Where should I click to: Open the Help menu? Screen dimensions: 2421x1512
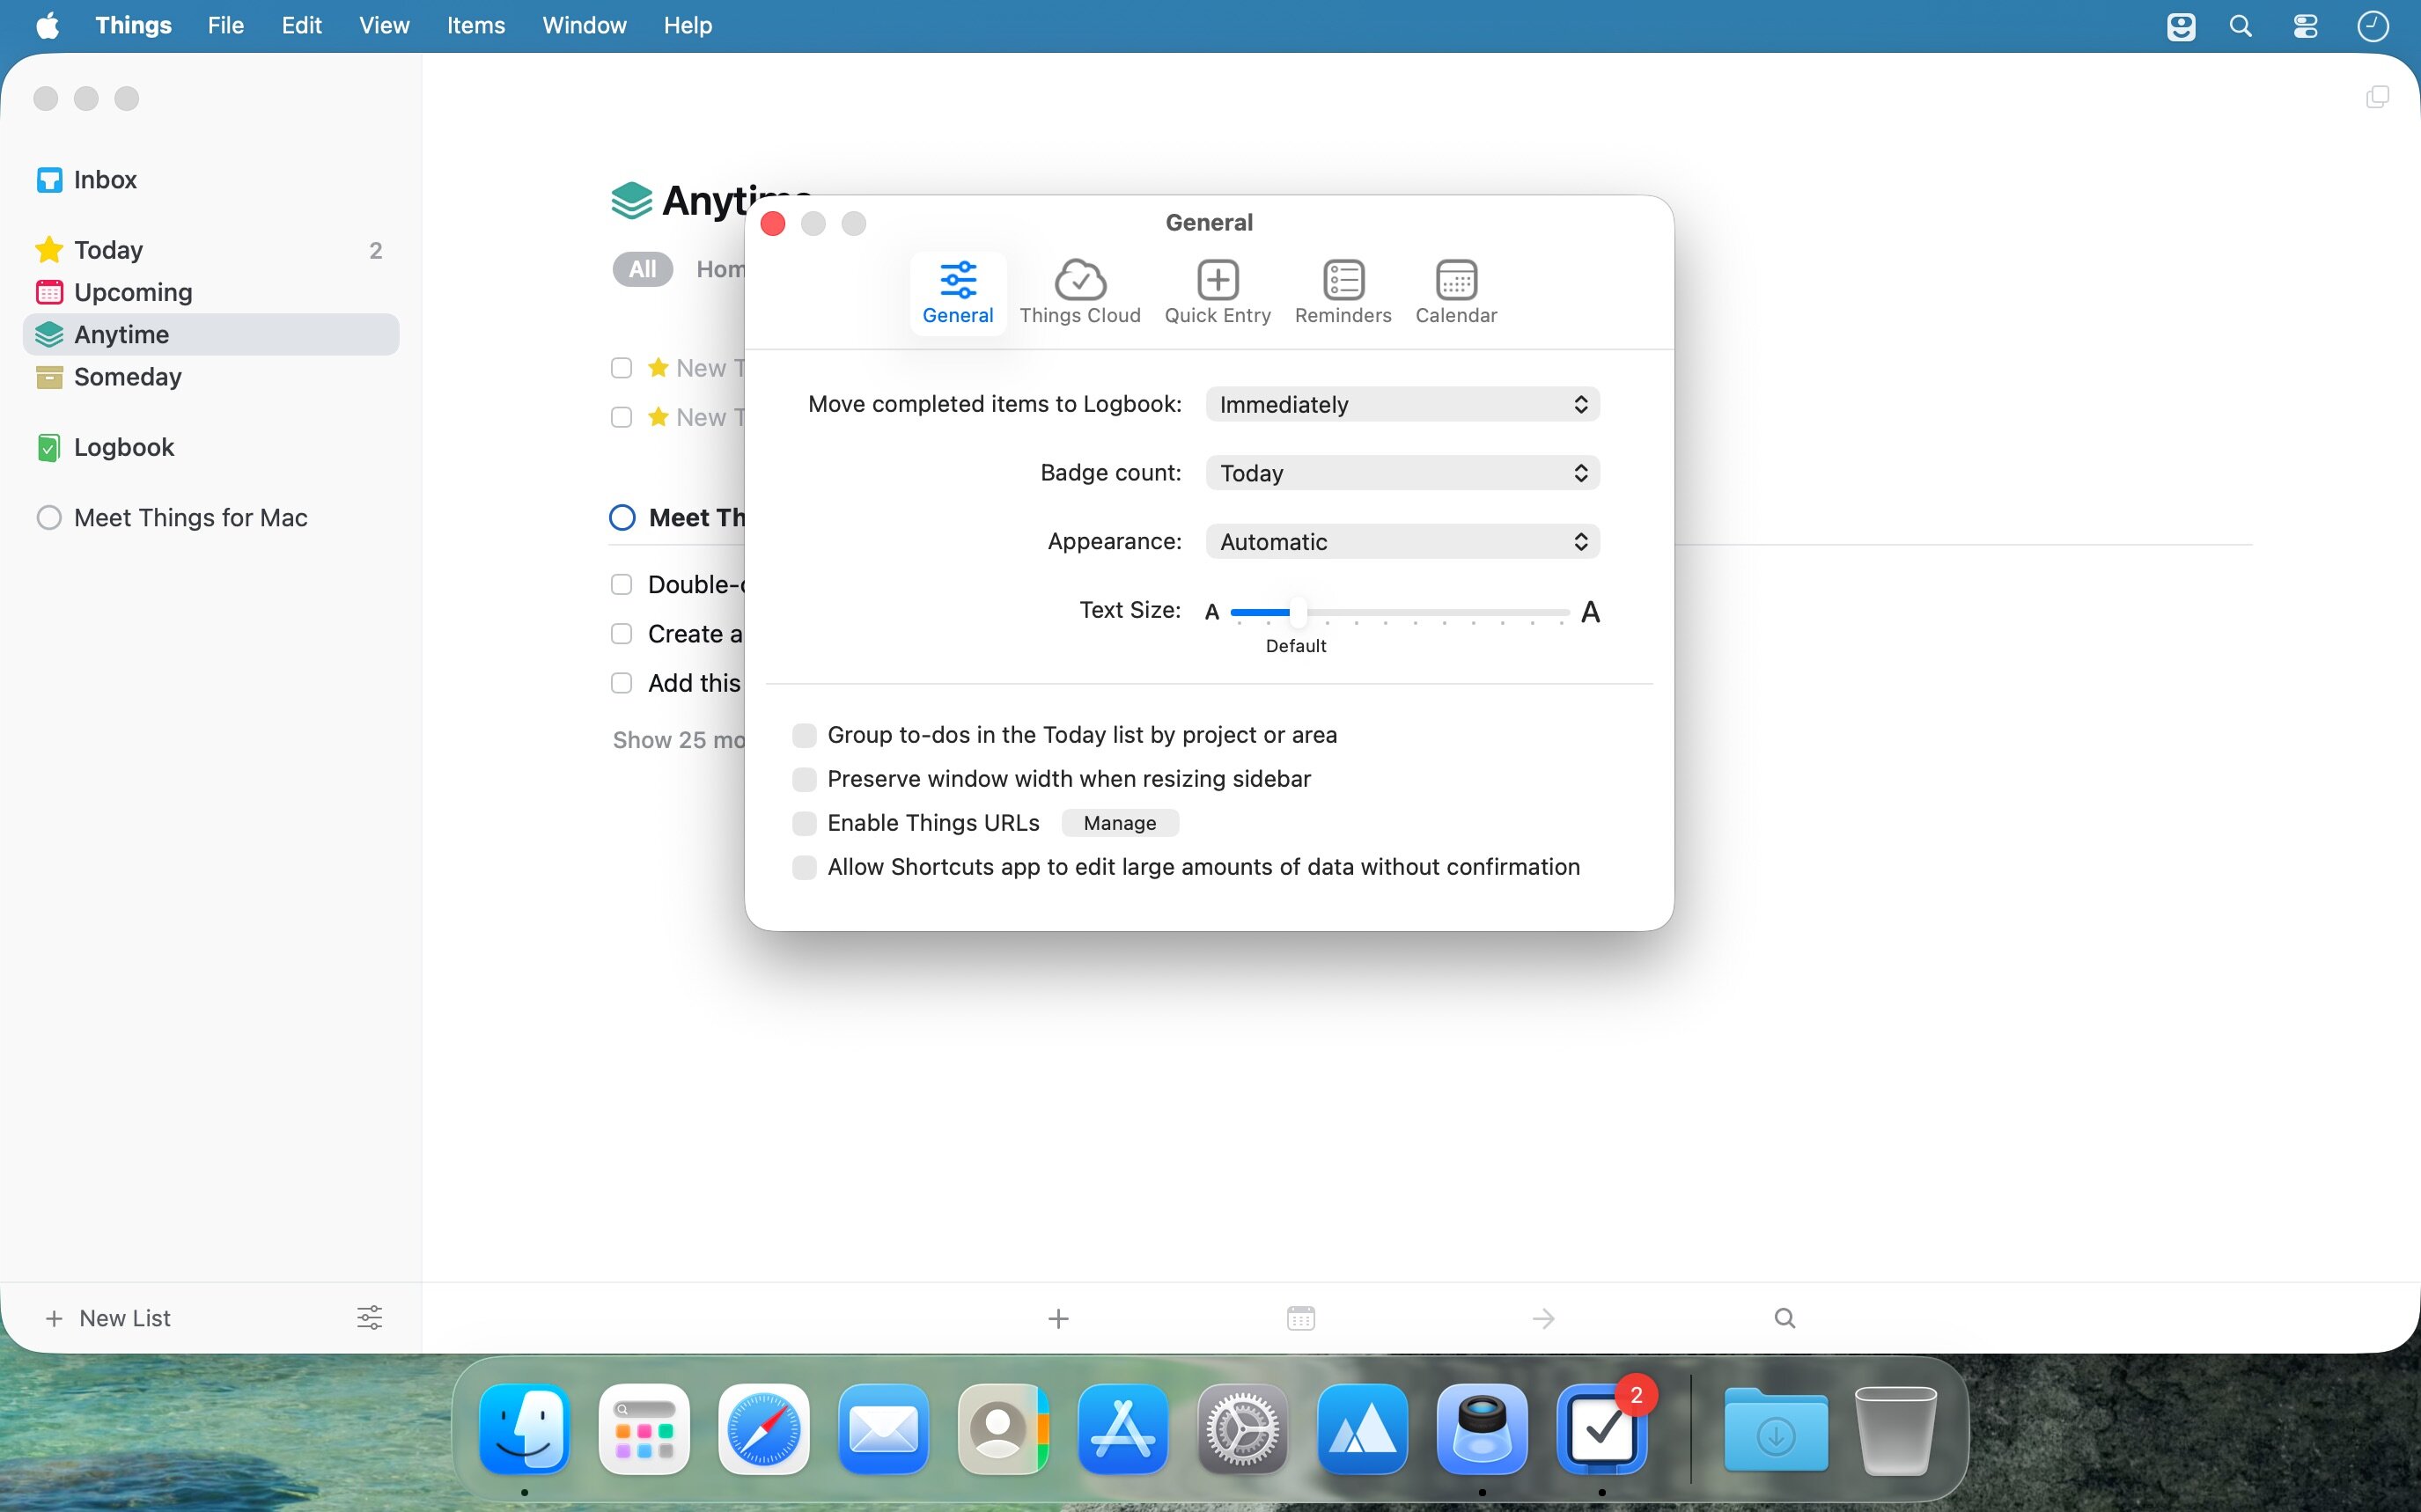[688, 25]
